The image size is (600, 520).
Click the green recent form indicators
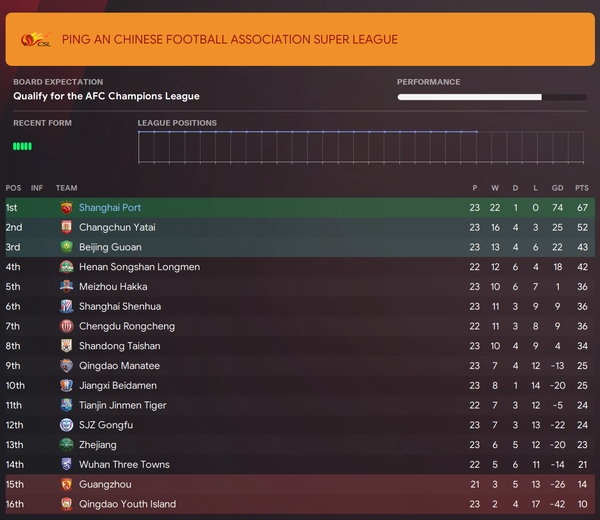click(22, 146)
